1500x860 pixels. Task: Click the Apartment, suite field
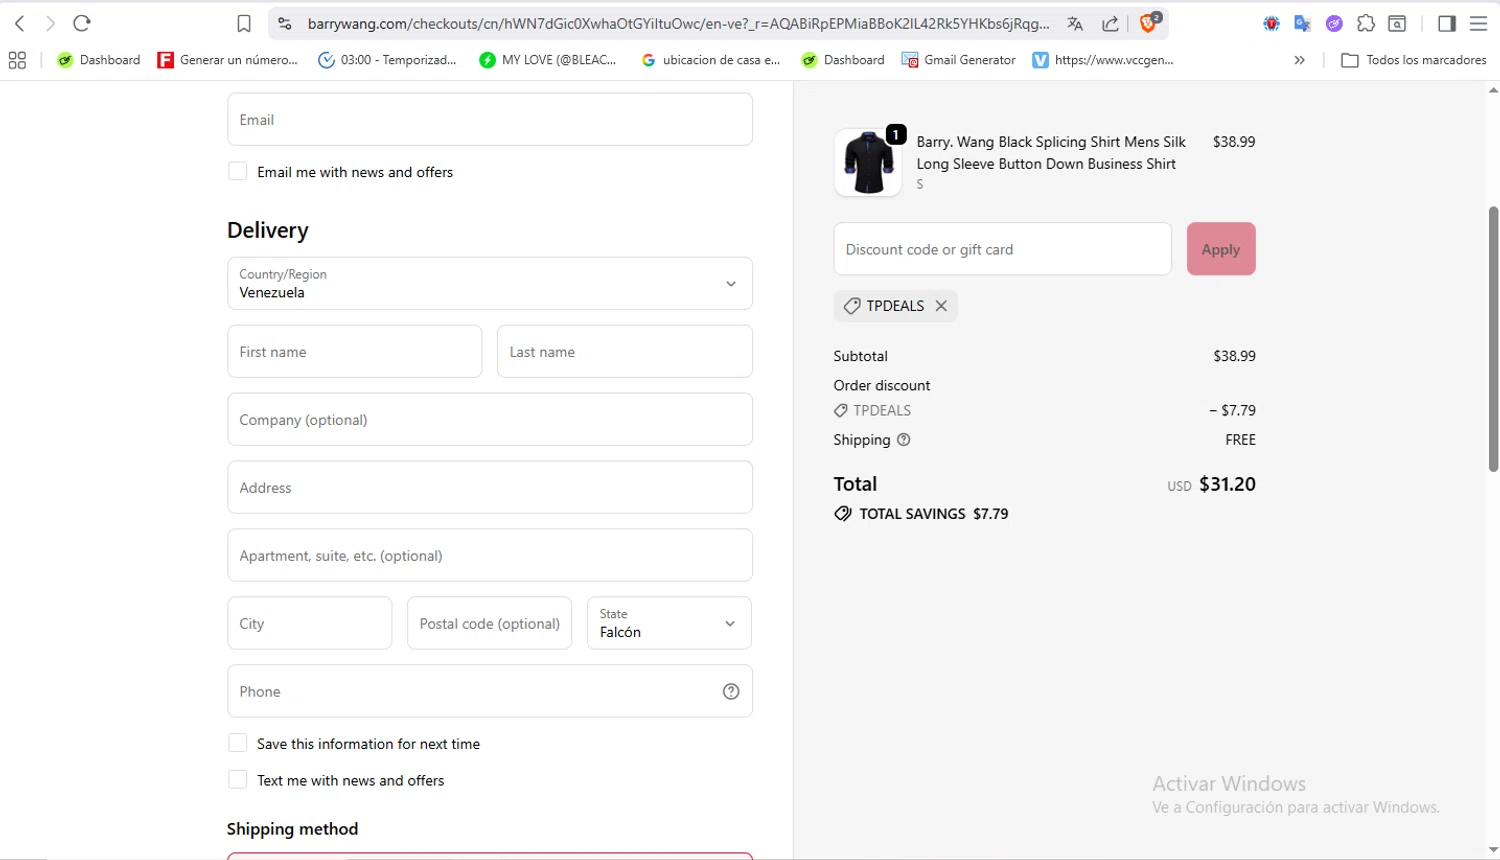(490, 555)
